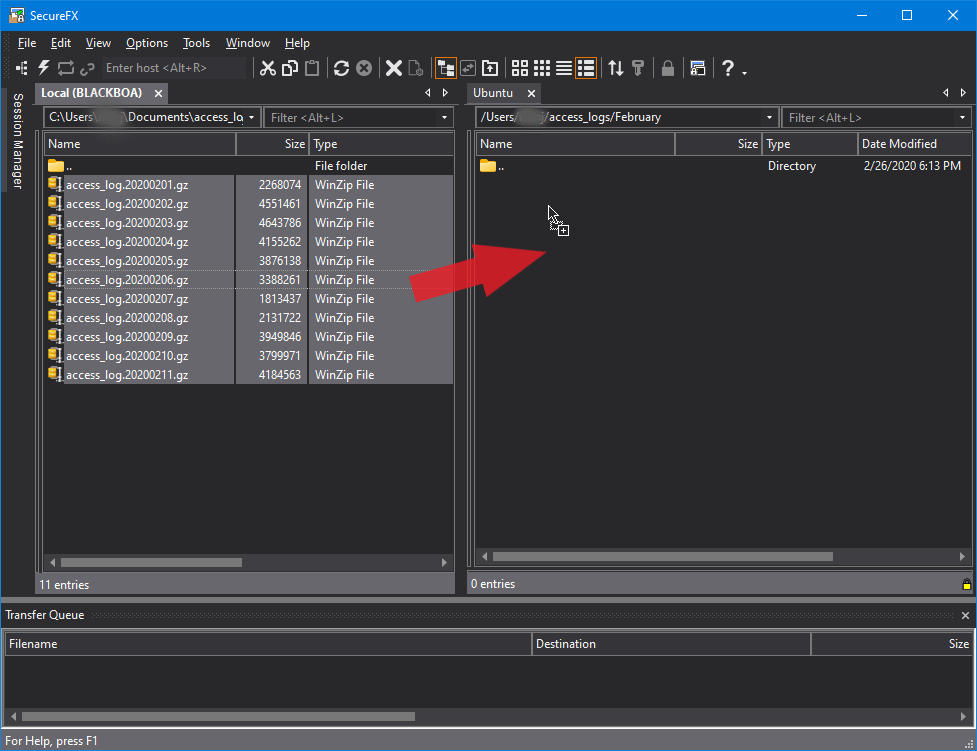
Task: Sort local files by Size column
Action: [272, 144]
